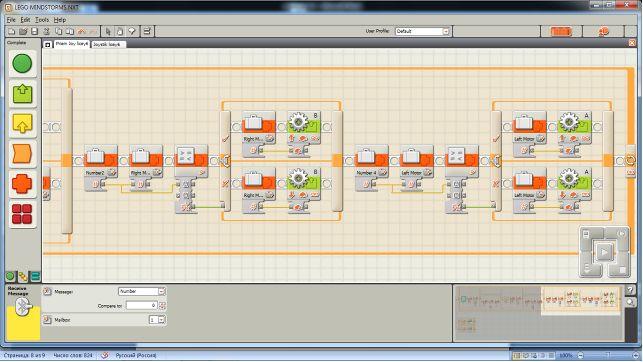Open the orange Flow block palette
Viewport: 643px width, 362px height.
pyautogui.click(x=22, y=154)
